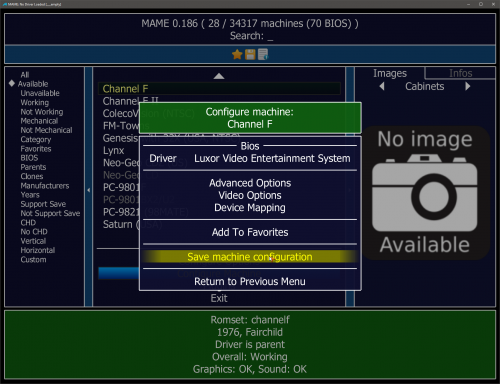The image size is (500, 384).
Task: Click Cabinets image category label
Action: [425, 86]
